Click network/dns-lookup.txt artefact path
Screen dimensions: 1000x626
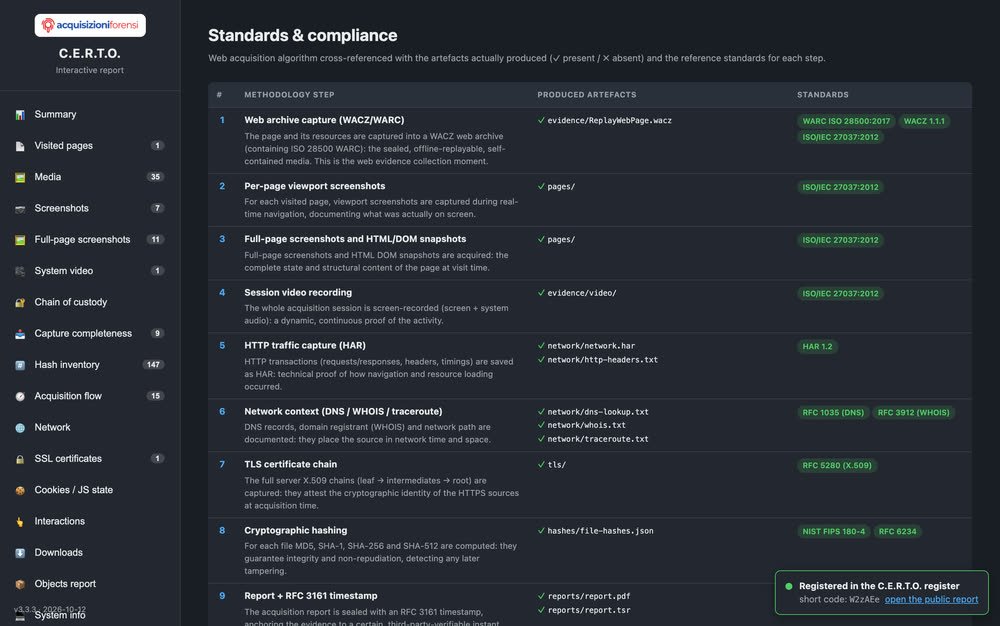pos(598,412)
